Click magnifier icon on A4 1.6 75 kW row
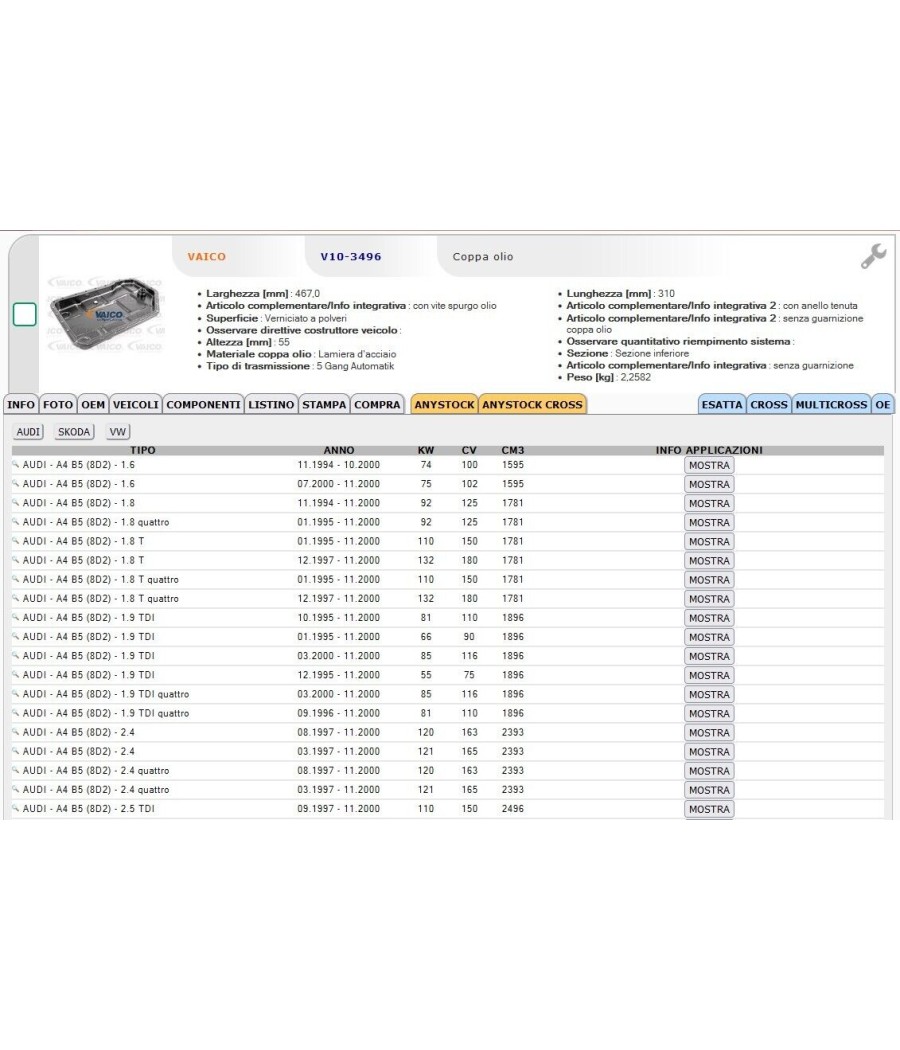Screen dimensions: 900x1050 [x=16, y=483]
